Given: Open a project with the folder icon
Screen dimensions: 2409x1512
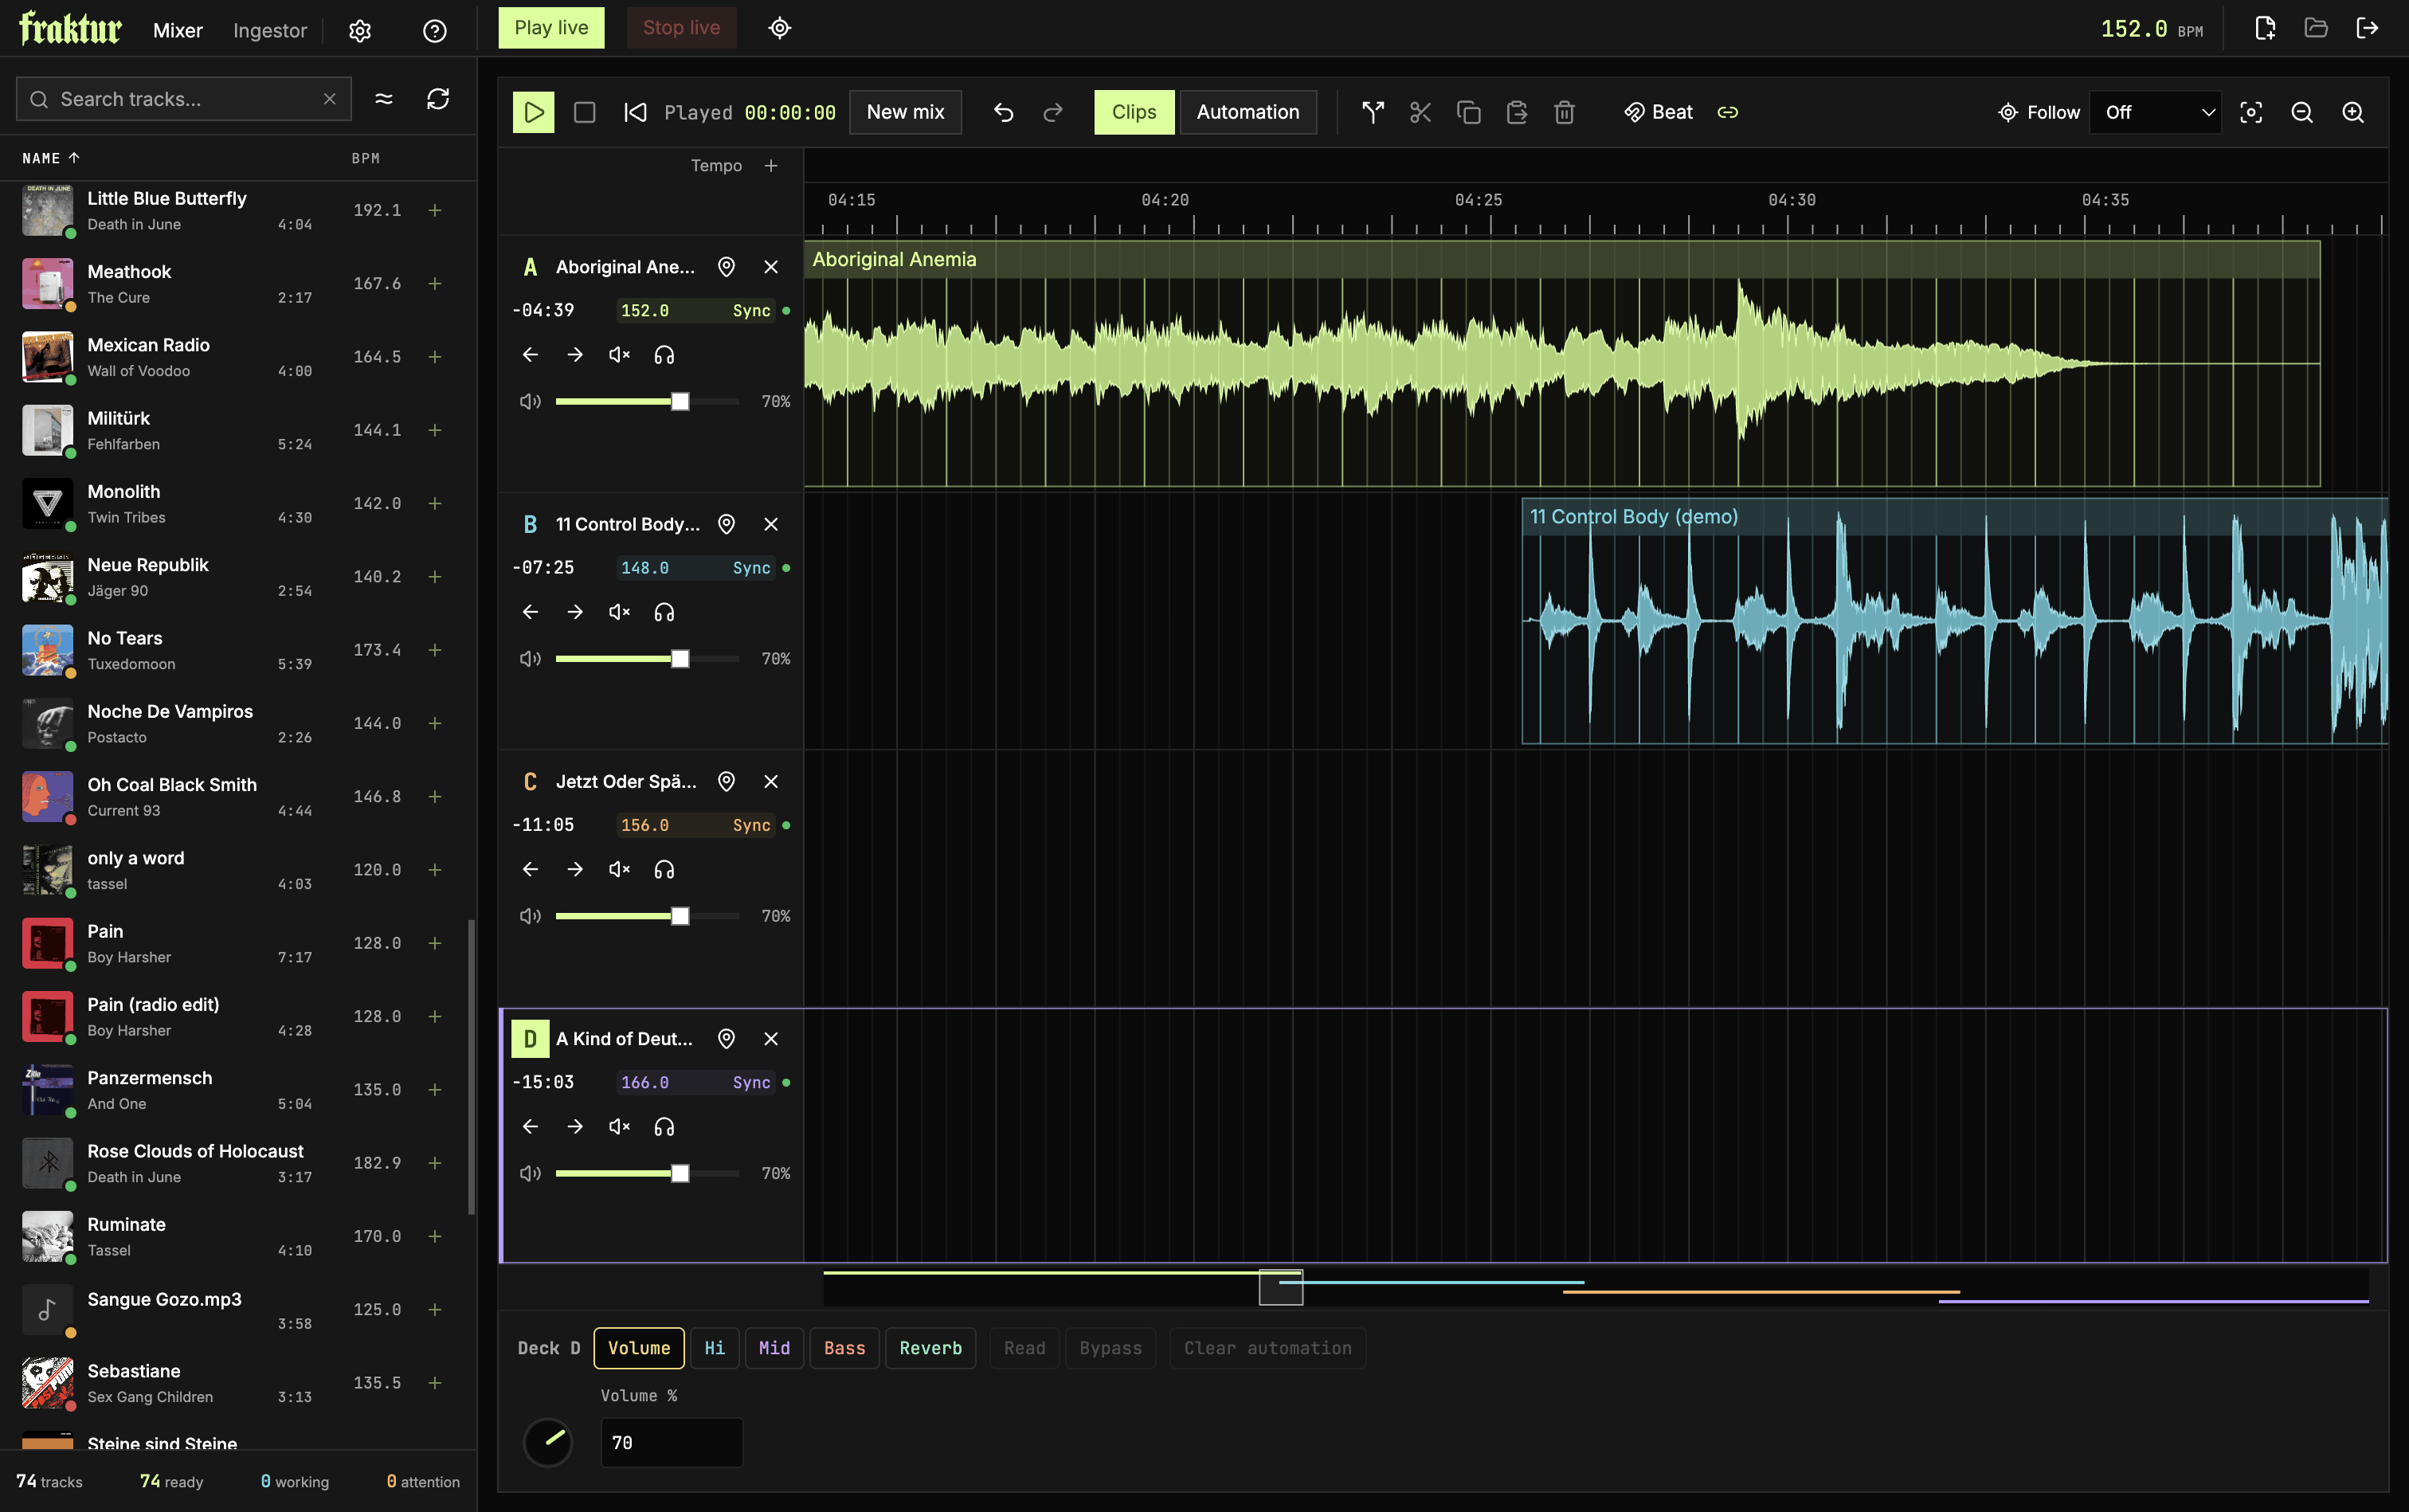Looking at the screenshot, I should tap(2316, 28).
